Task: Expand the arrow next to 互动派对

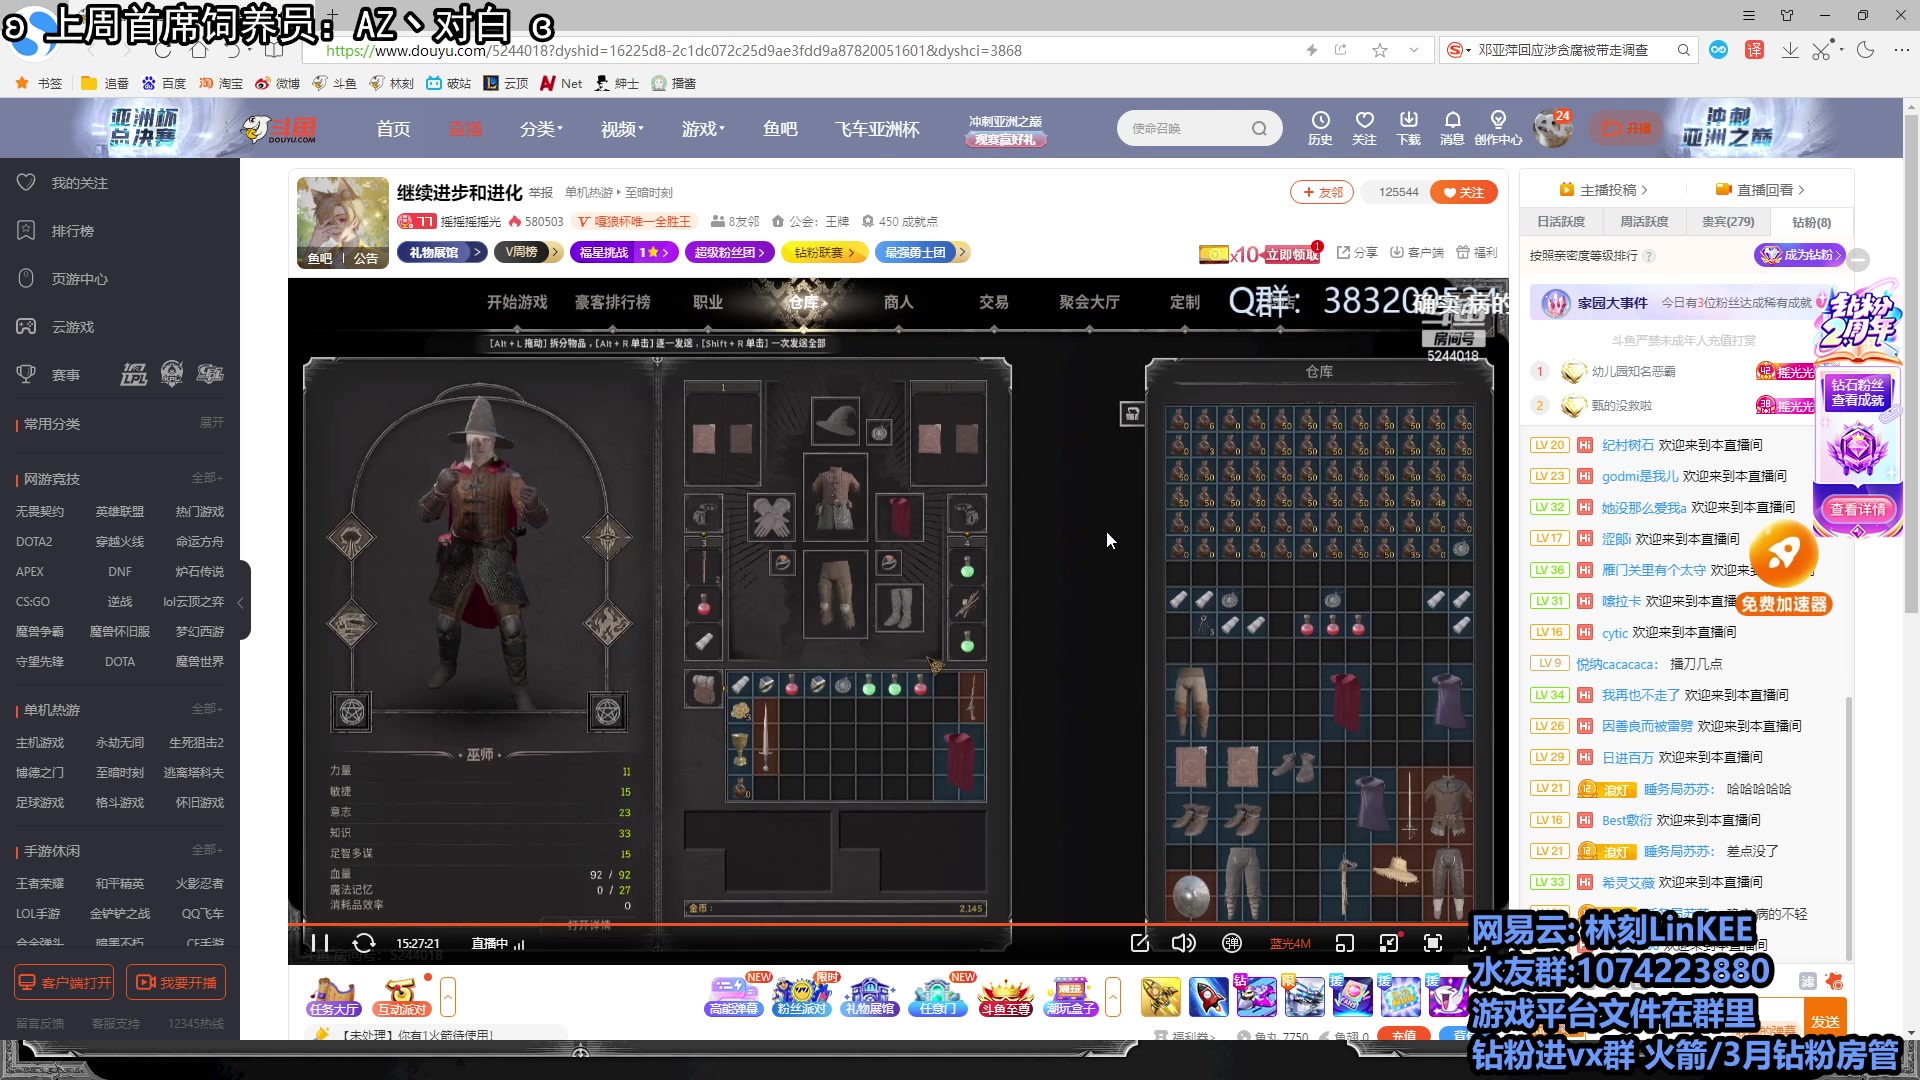Action: pyautogui.click(x=448, y=996)
